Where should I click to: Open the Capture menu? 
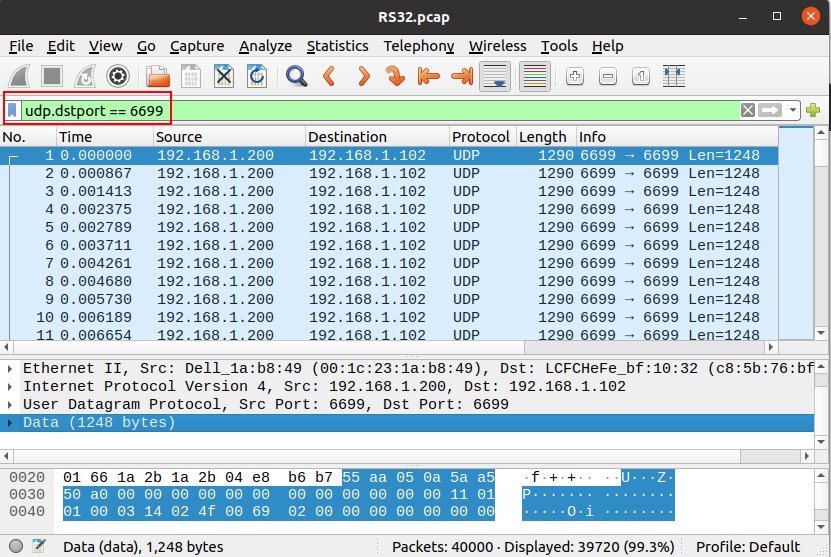pos(197,46)
